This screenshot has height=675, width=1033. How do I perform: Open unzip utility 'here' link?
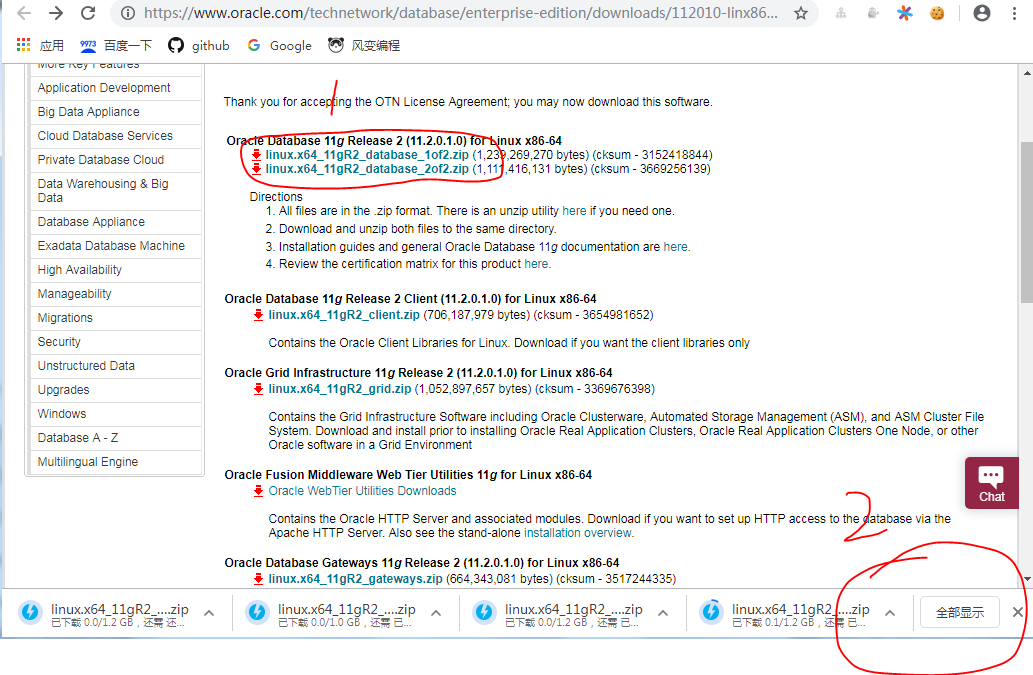[574, 211]
